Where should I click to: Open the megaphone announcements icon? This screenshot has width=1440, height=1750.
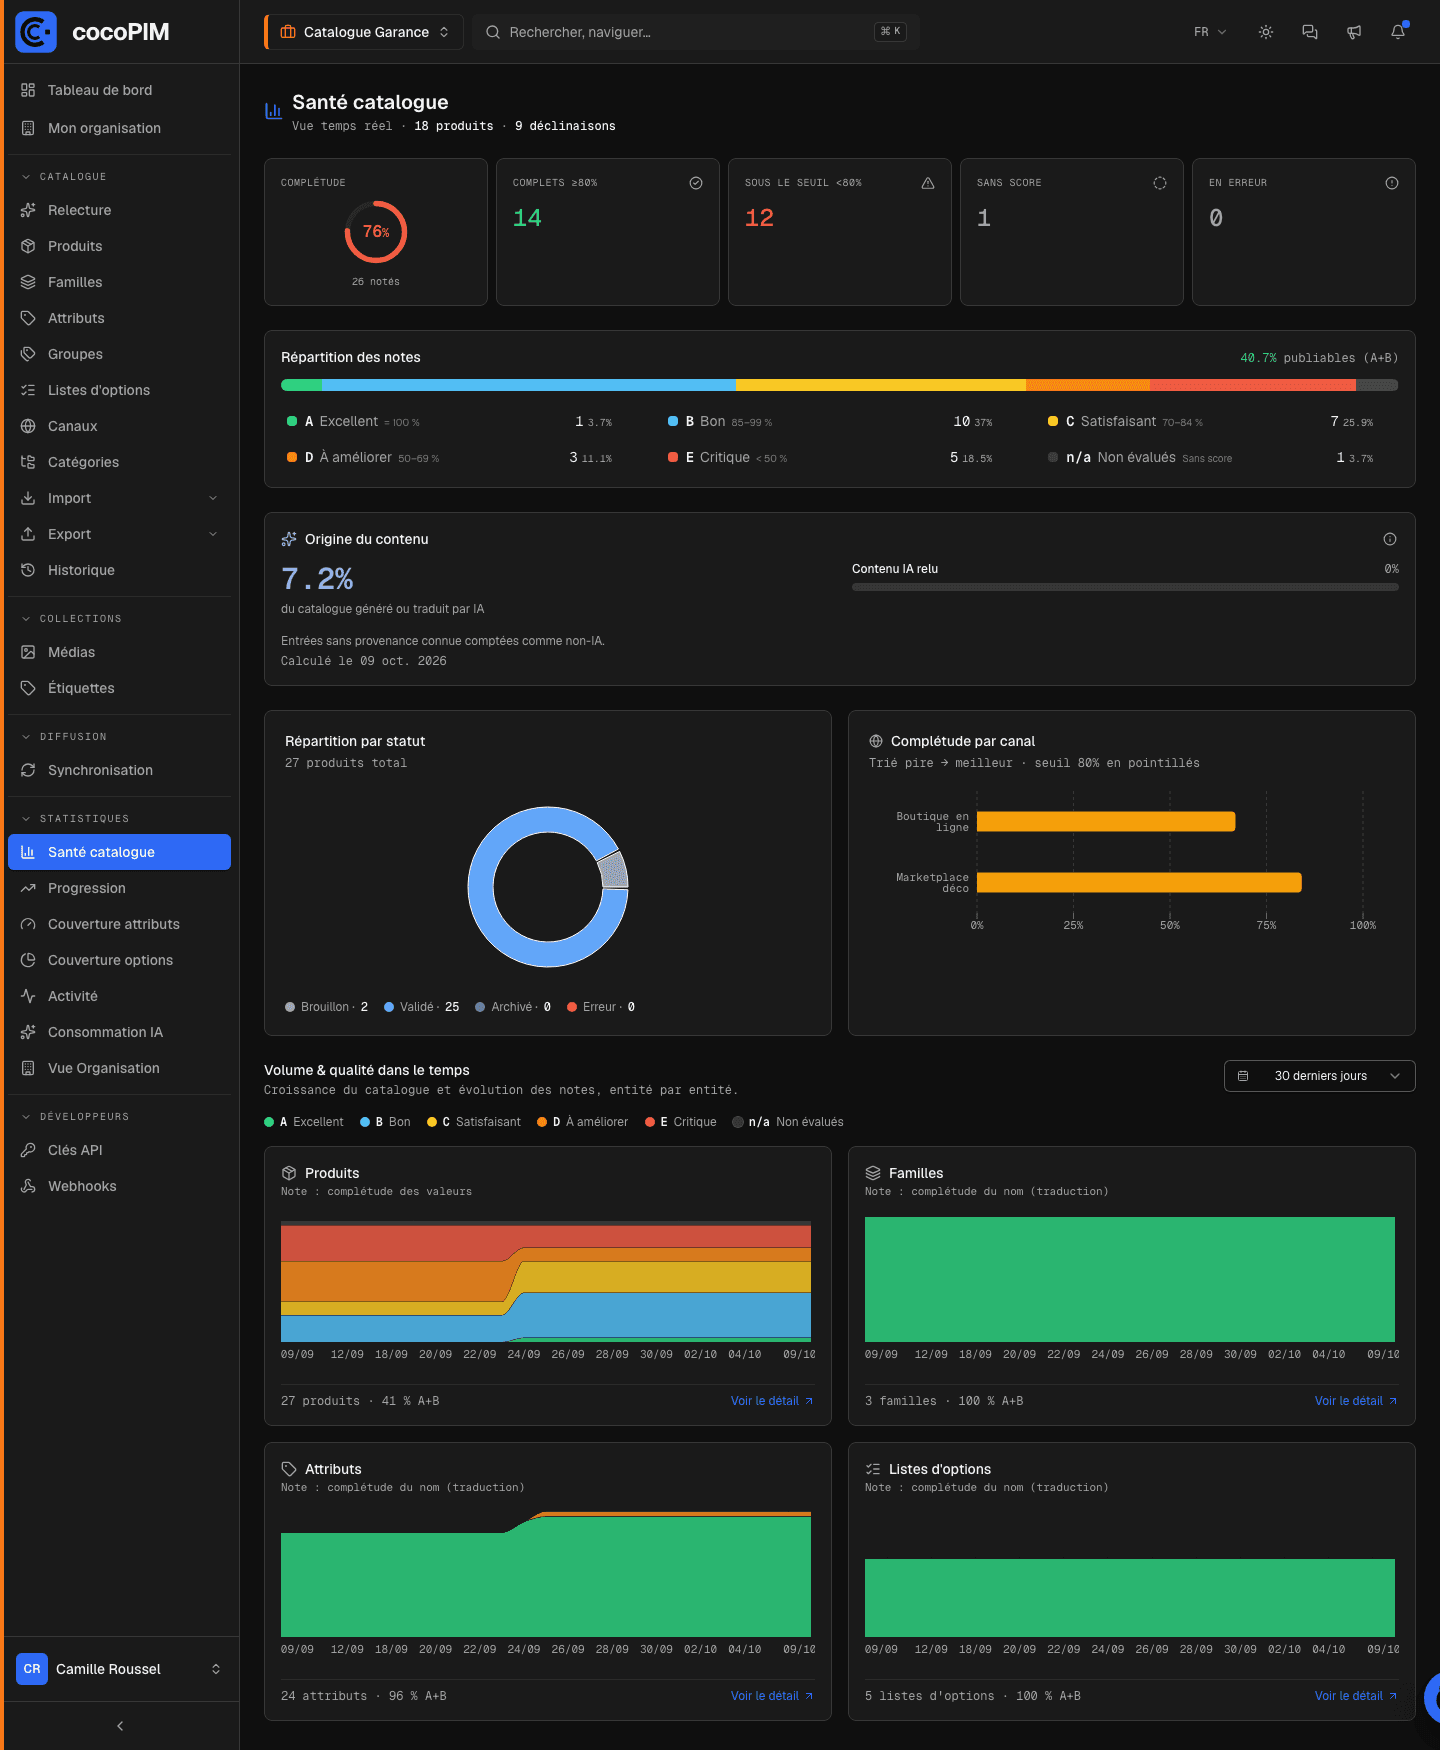click(x=1354, y=32)
